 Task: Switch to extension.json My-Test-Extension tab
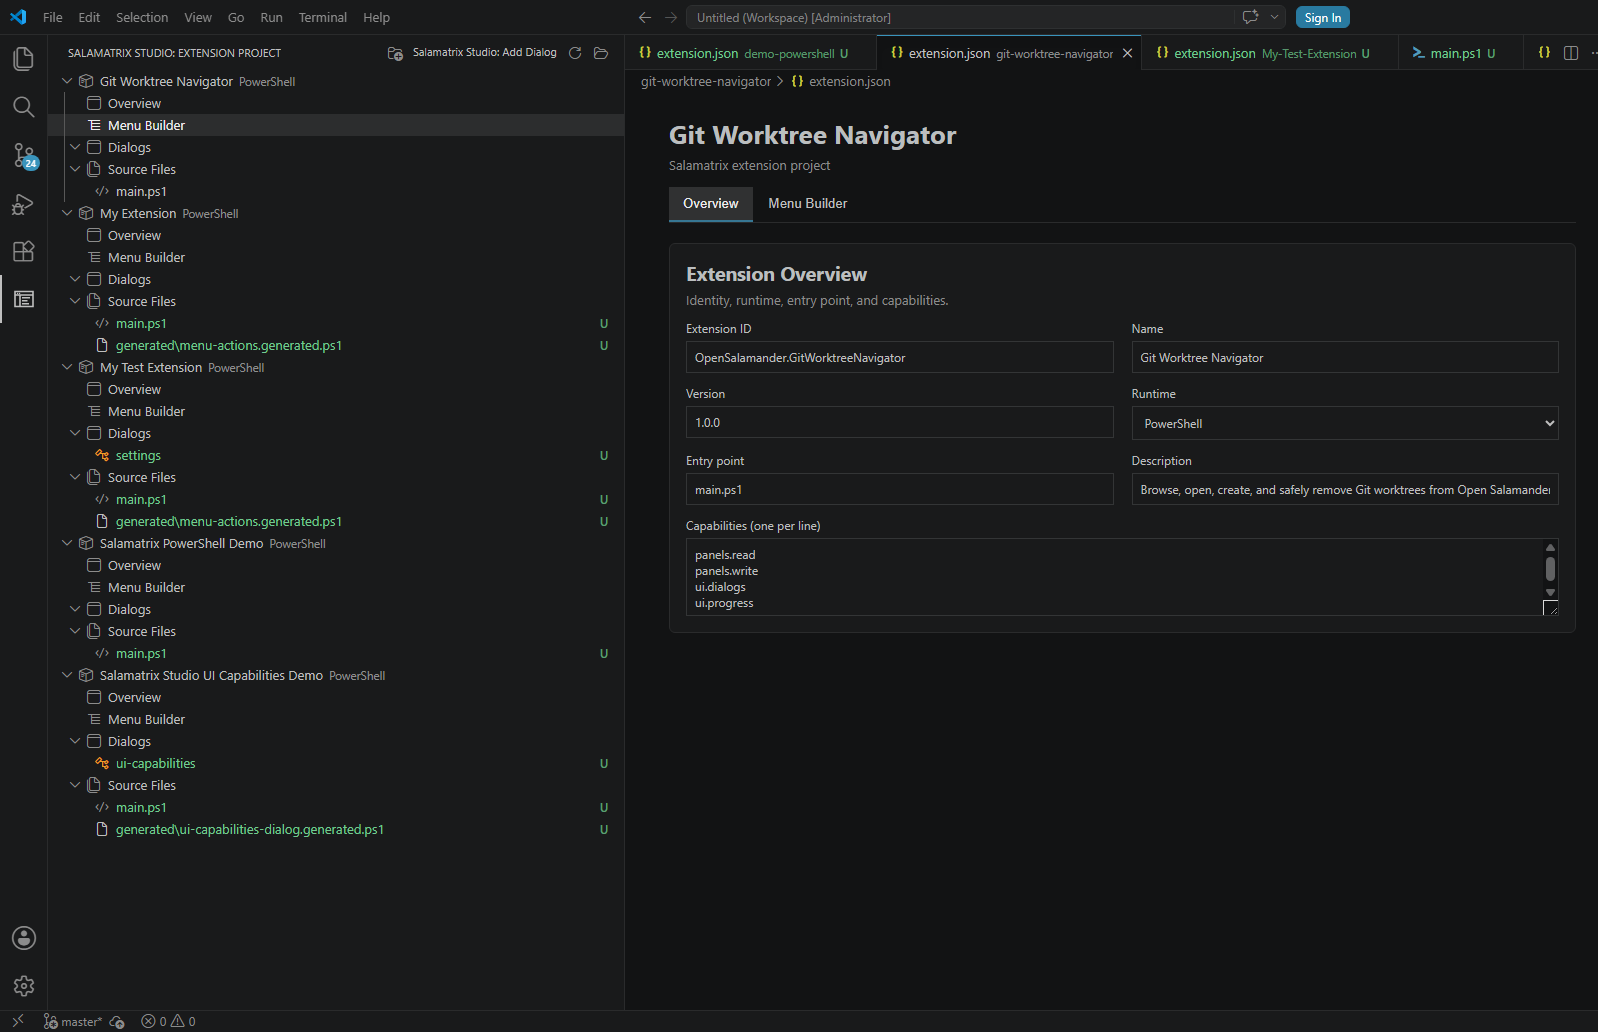click(1268, 53)
